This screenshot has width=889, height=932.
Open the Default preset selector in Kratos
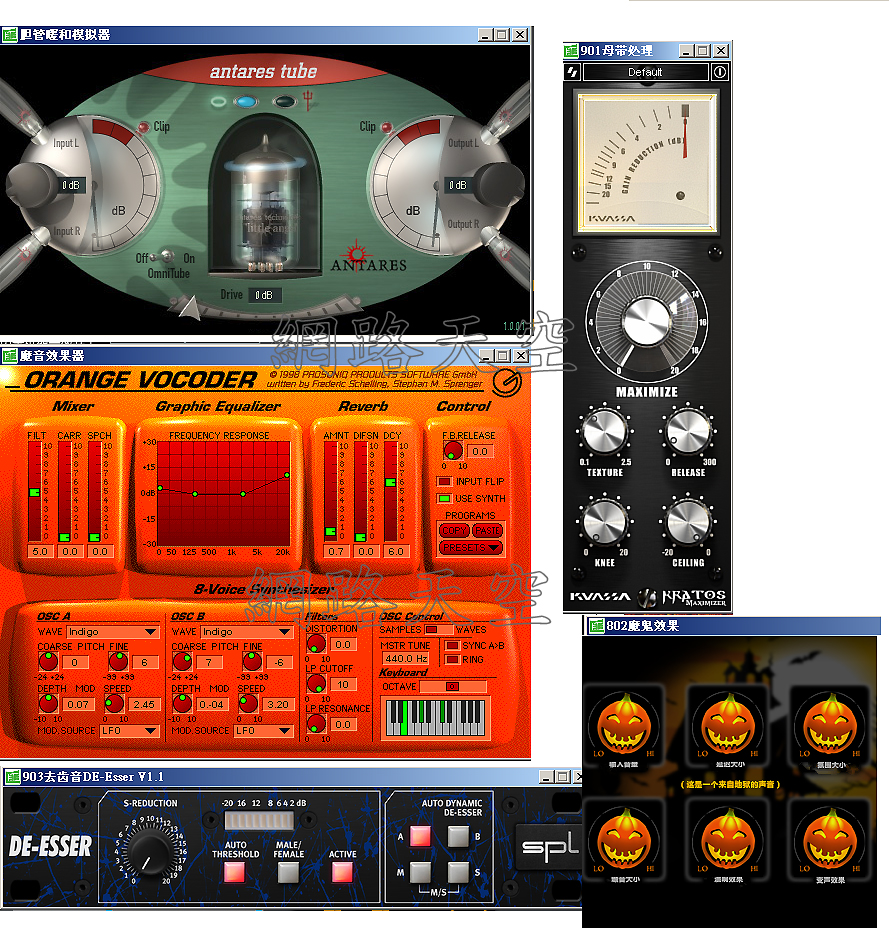click(645, 72)
